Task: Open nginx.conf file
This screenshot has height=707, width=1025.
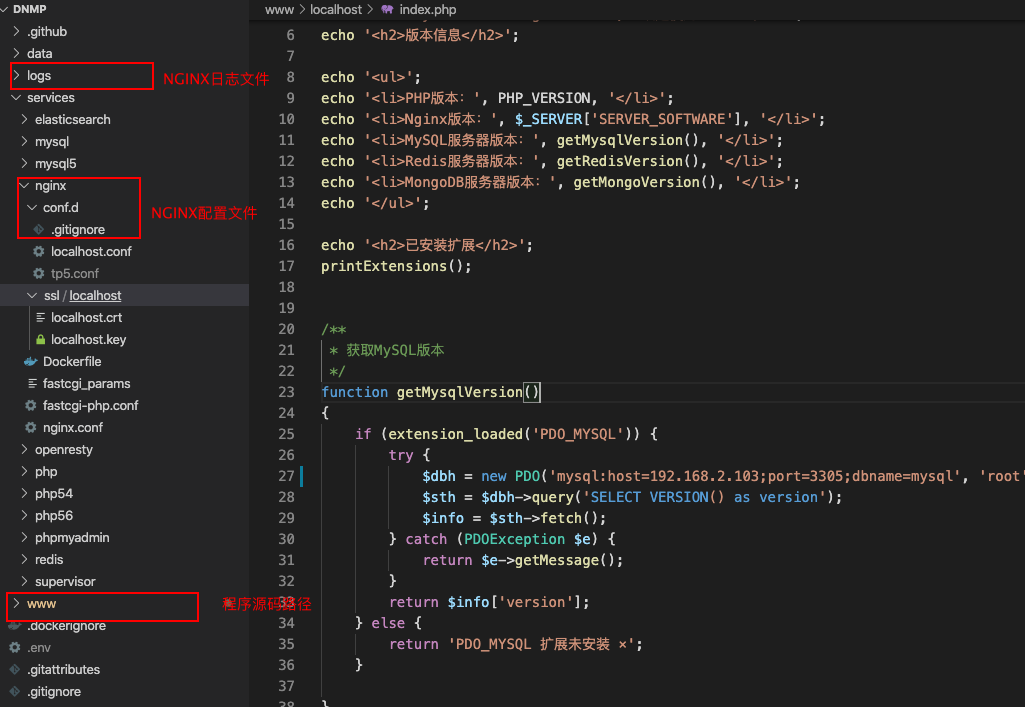Action: 73,427
